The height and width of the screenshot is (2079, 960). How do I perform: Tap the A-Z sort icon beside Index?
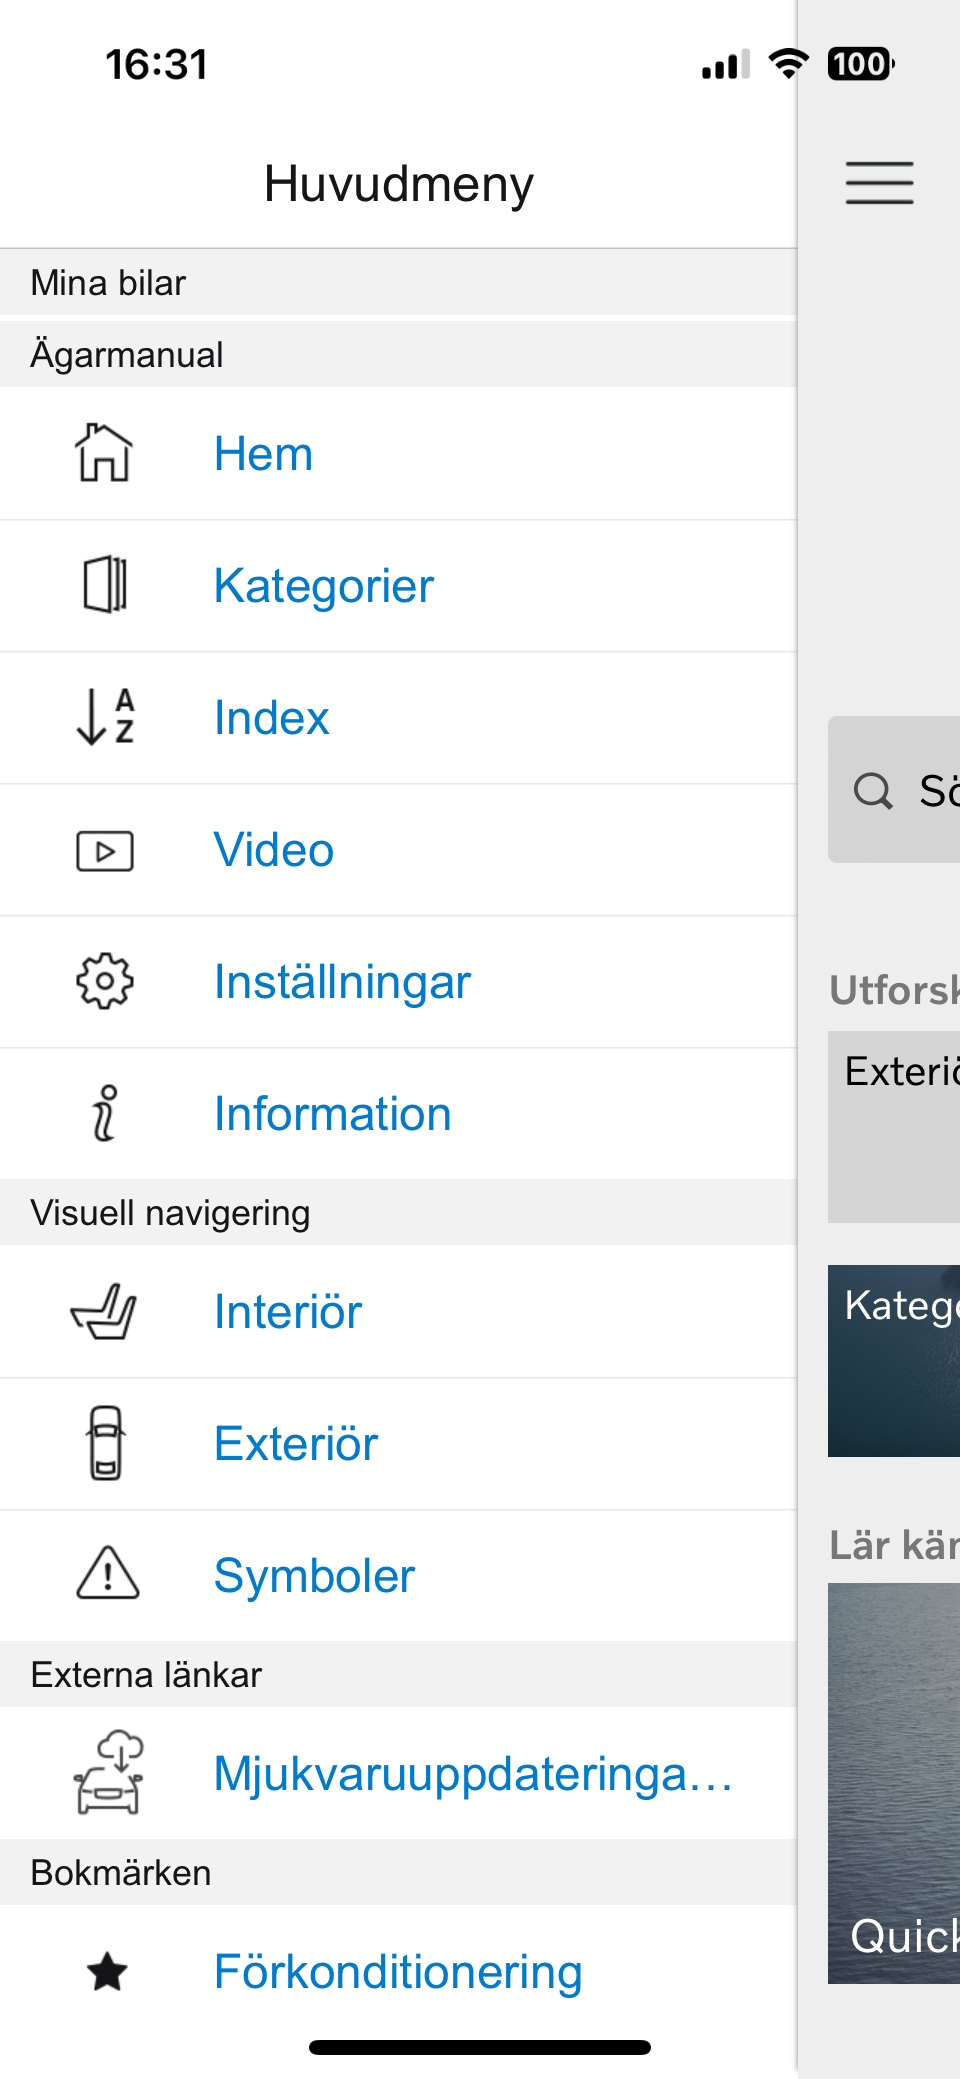pos(105,717)
